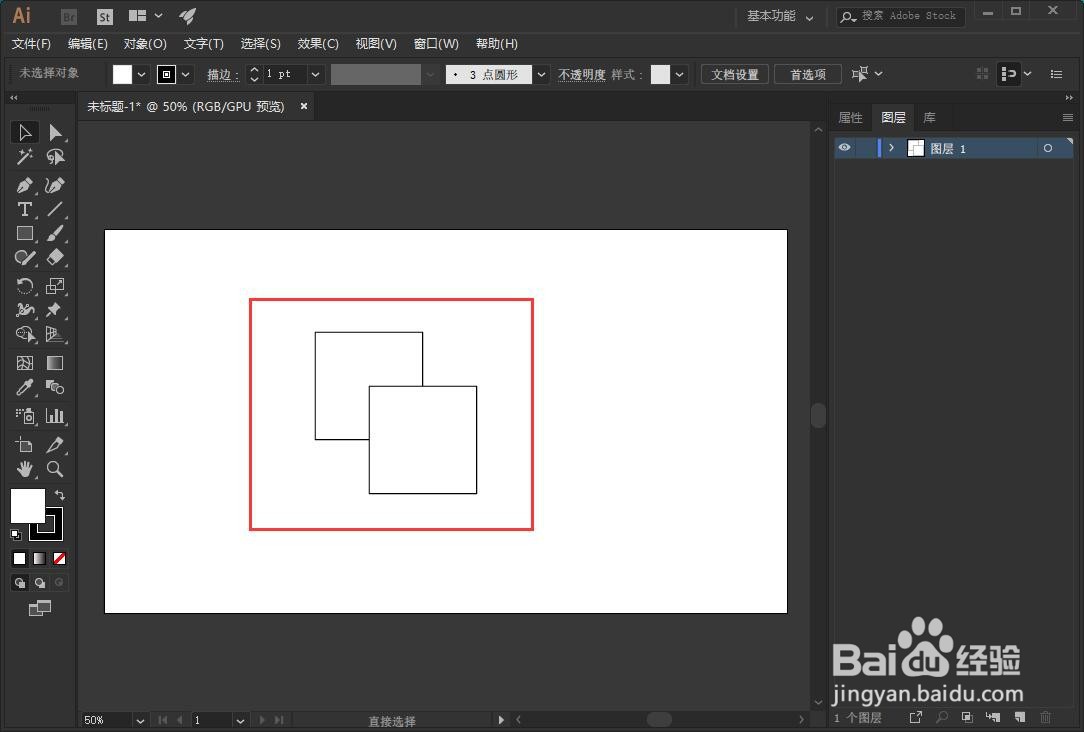The height and width of the screenshot is (732, 1084).
Task: Select the Zoom tool
Action: (x=55, y=469)
